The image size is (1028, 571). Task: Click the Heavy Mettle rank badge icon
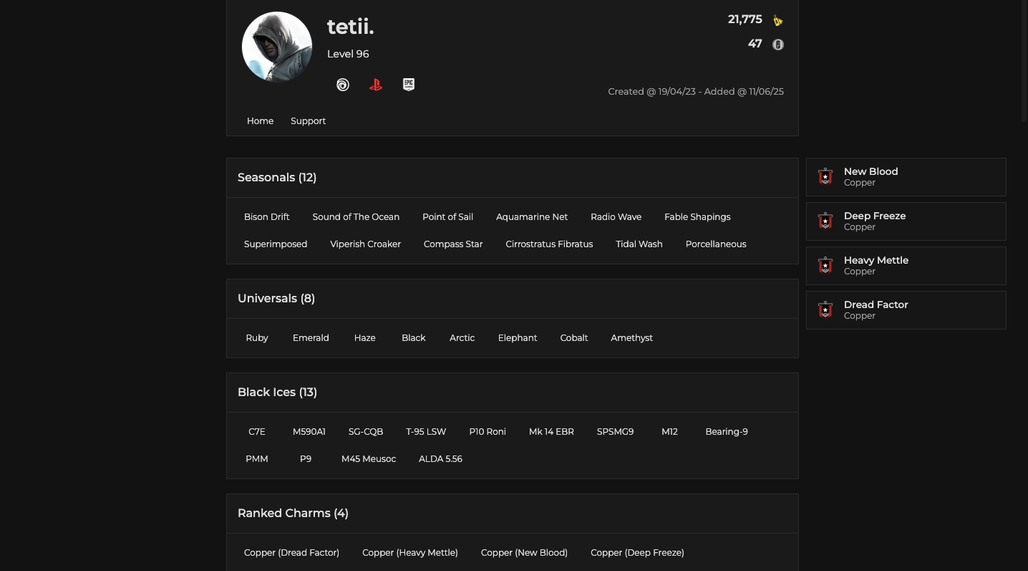[x=825, y=266]
